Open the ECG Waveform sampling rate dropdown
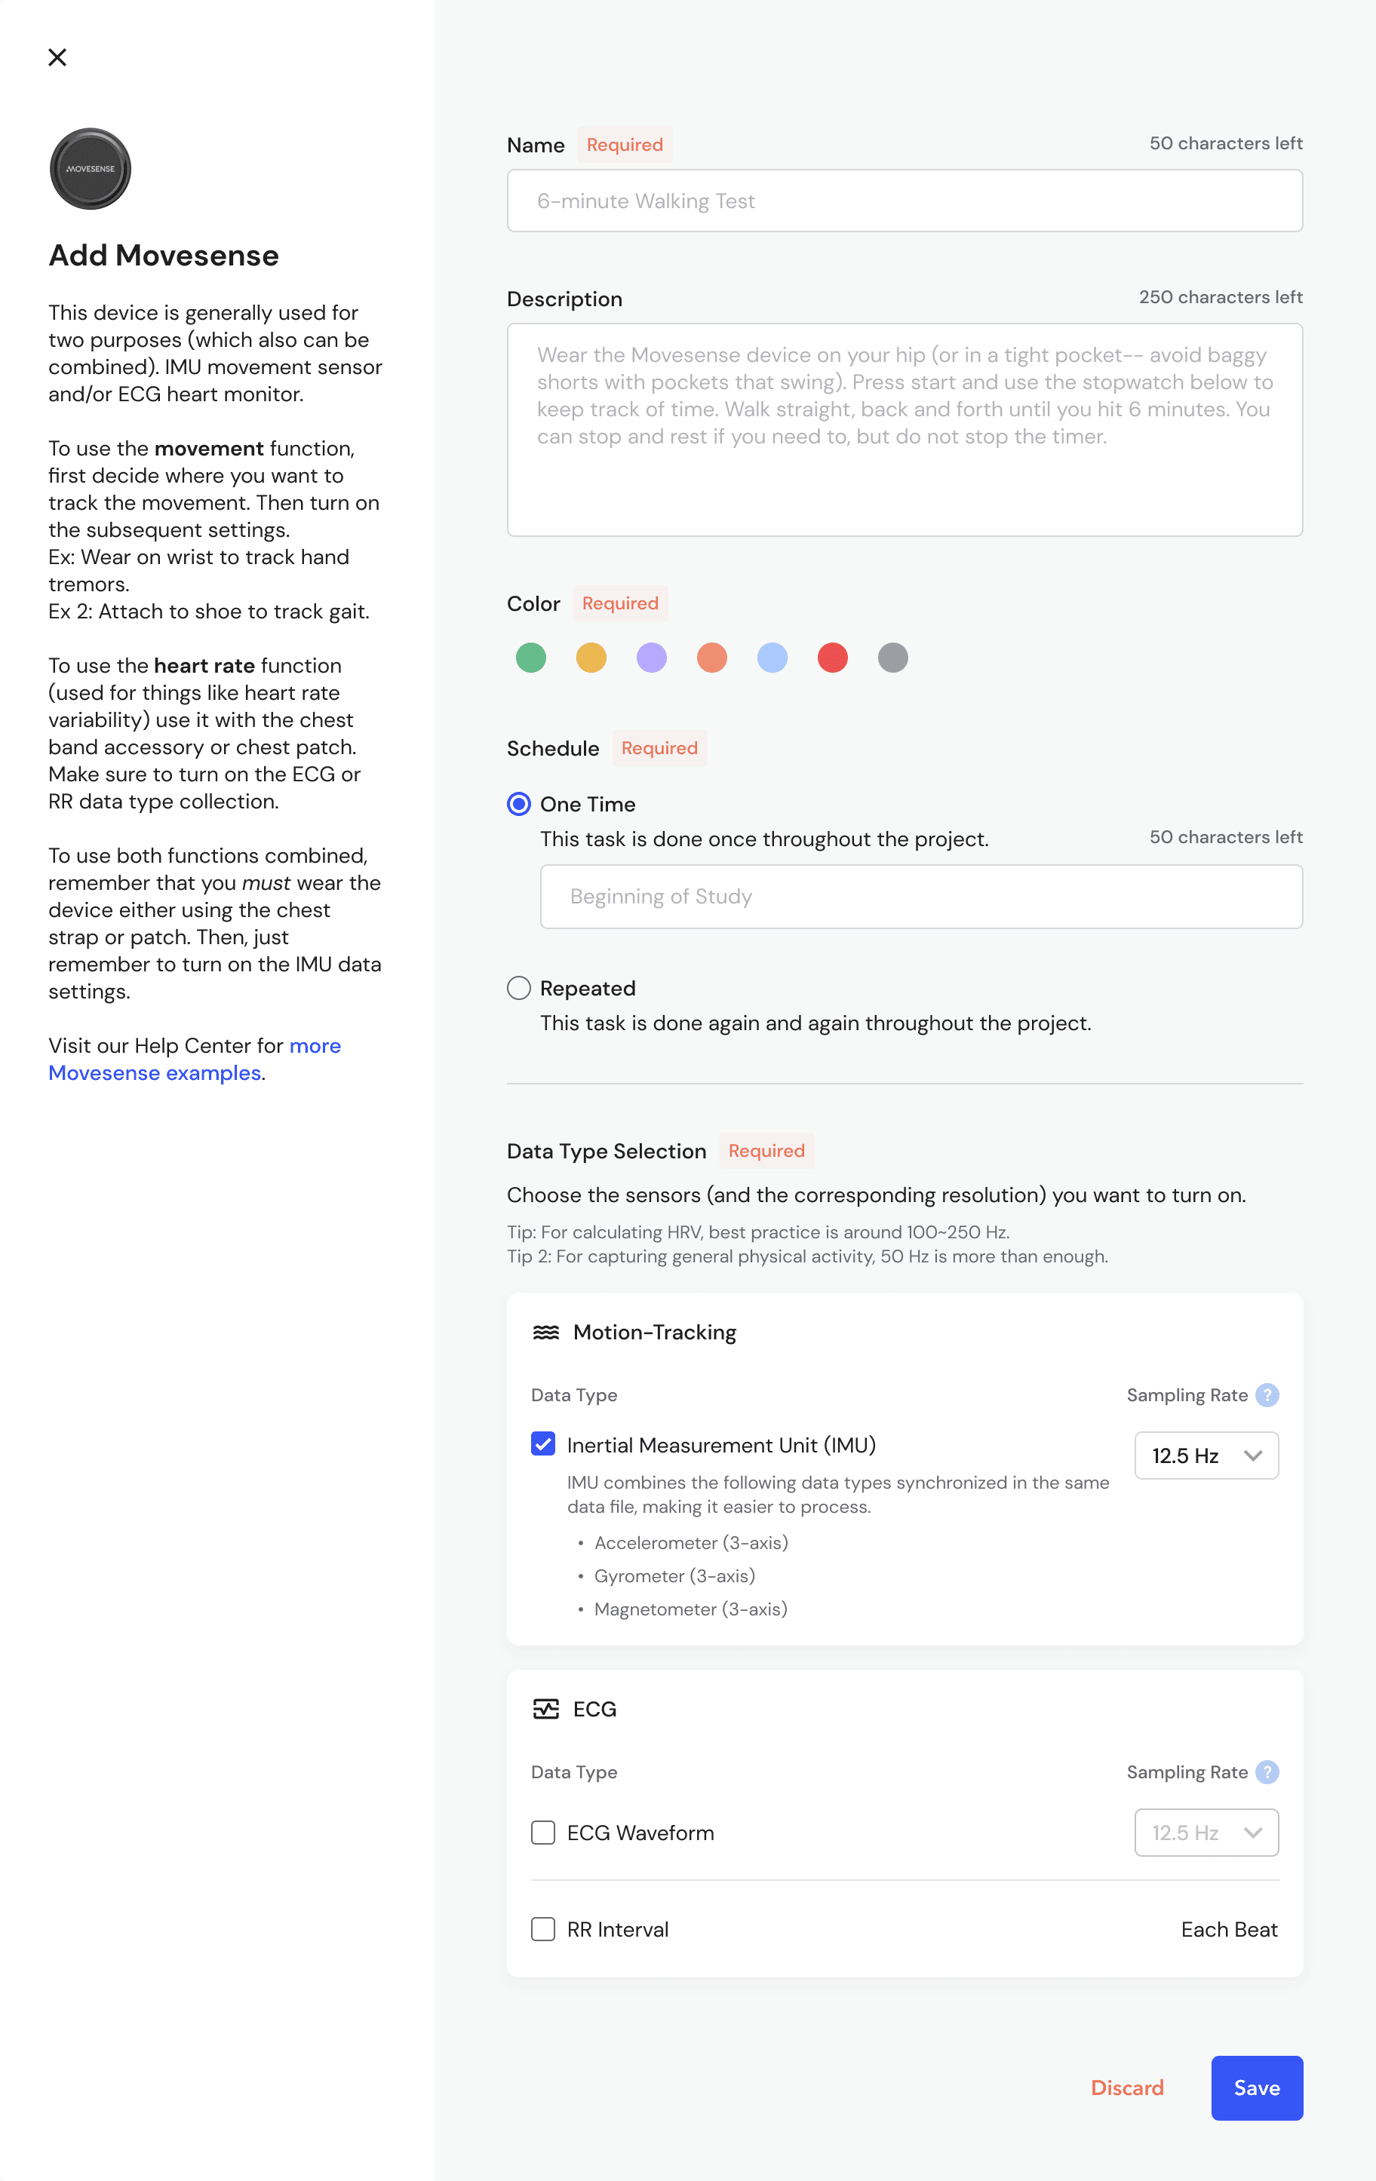 pos(1206,1833)
